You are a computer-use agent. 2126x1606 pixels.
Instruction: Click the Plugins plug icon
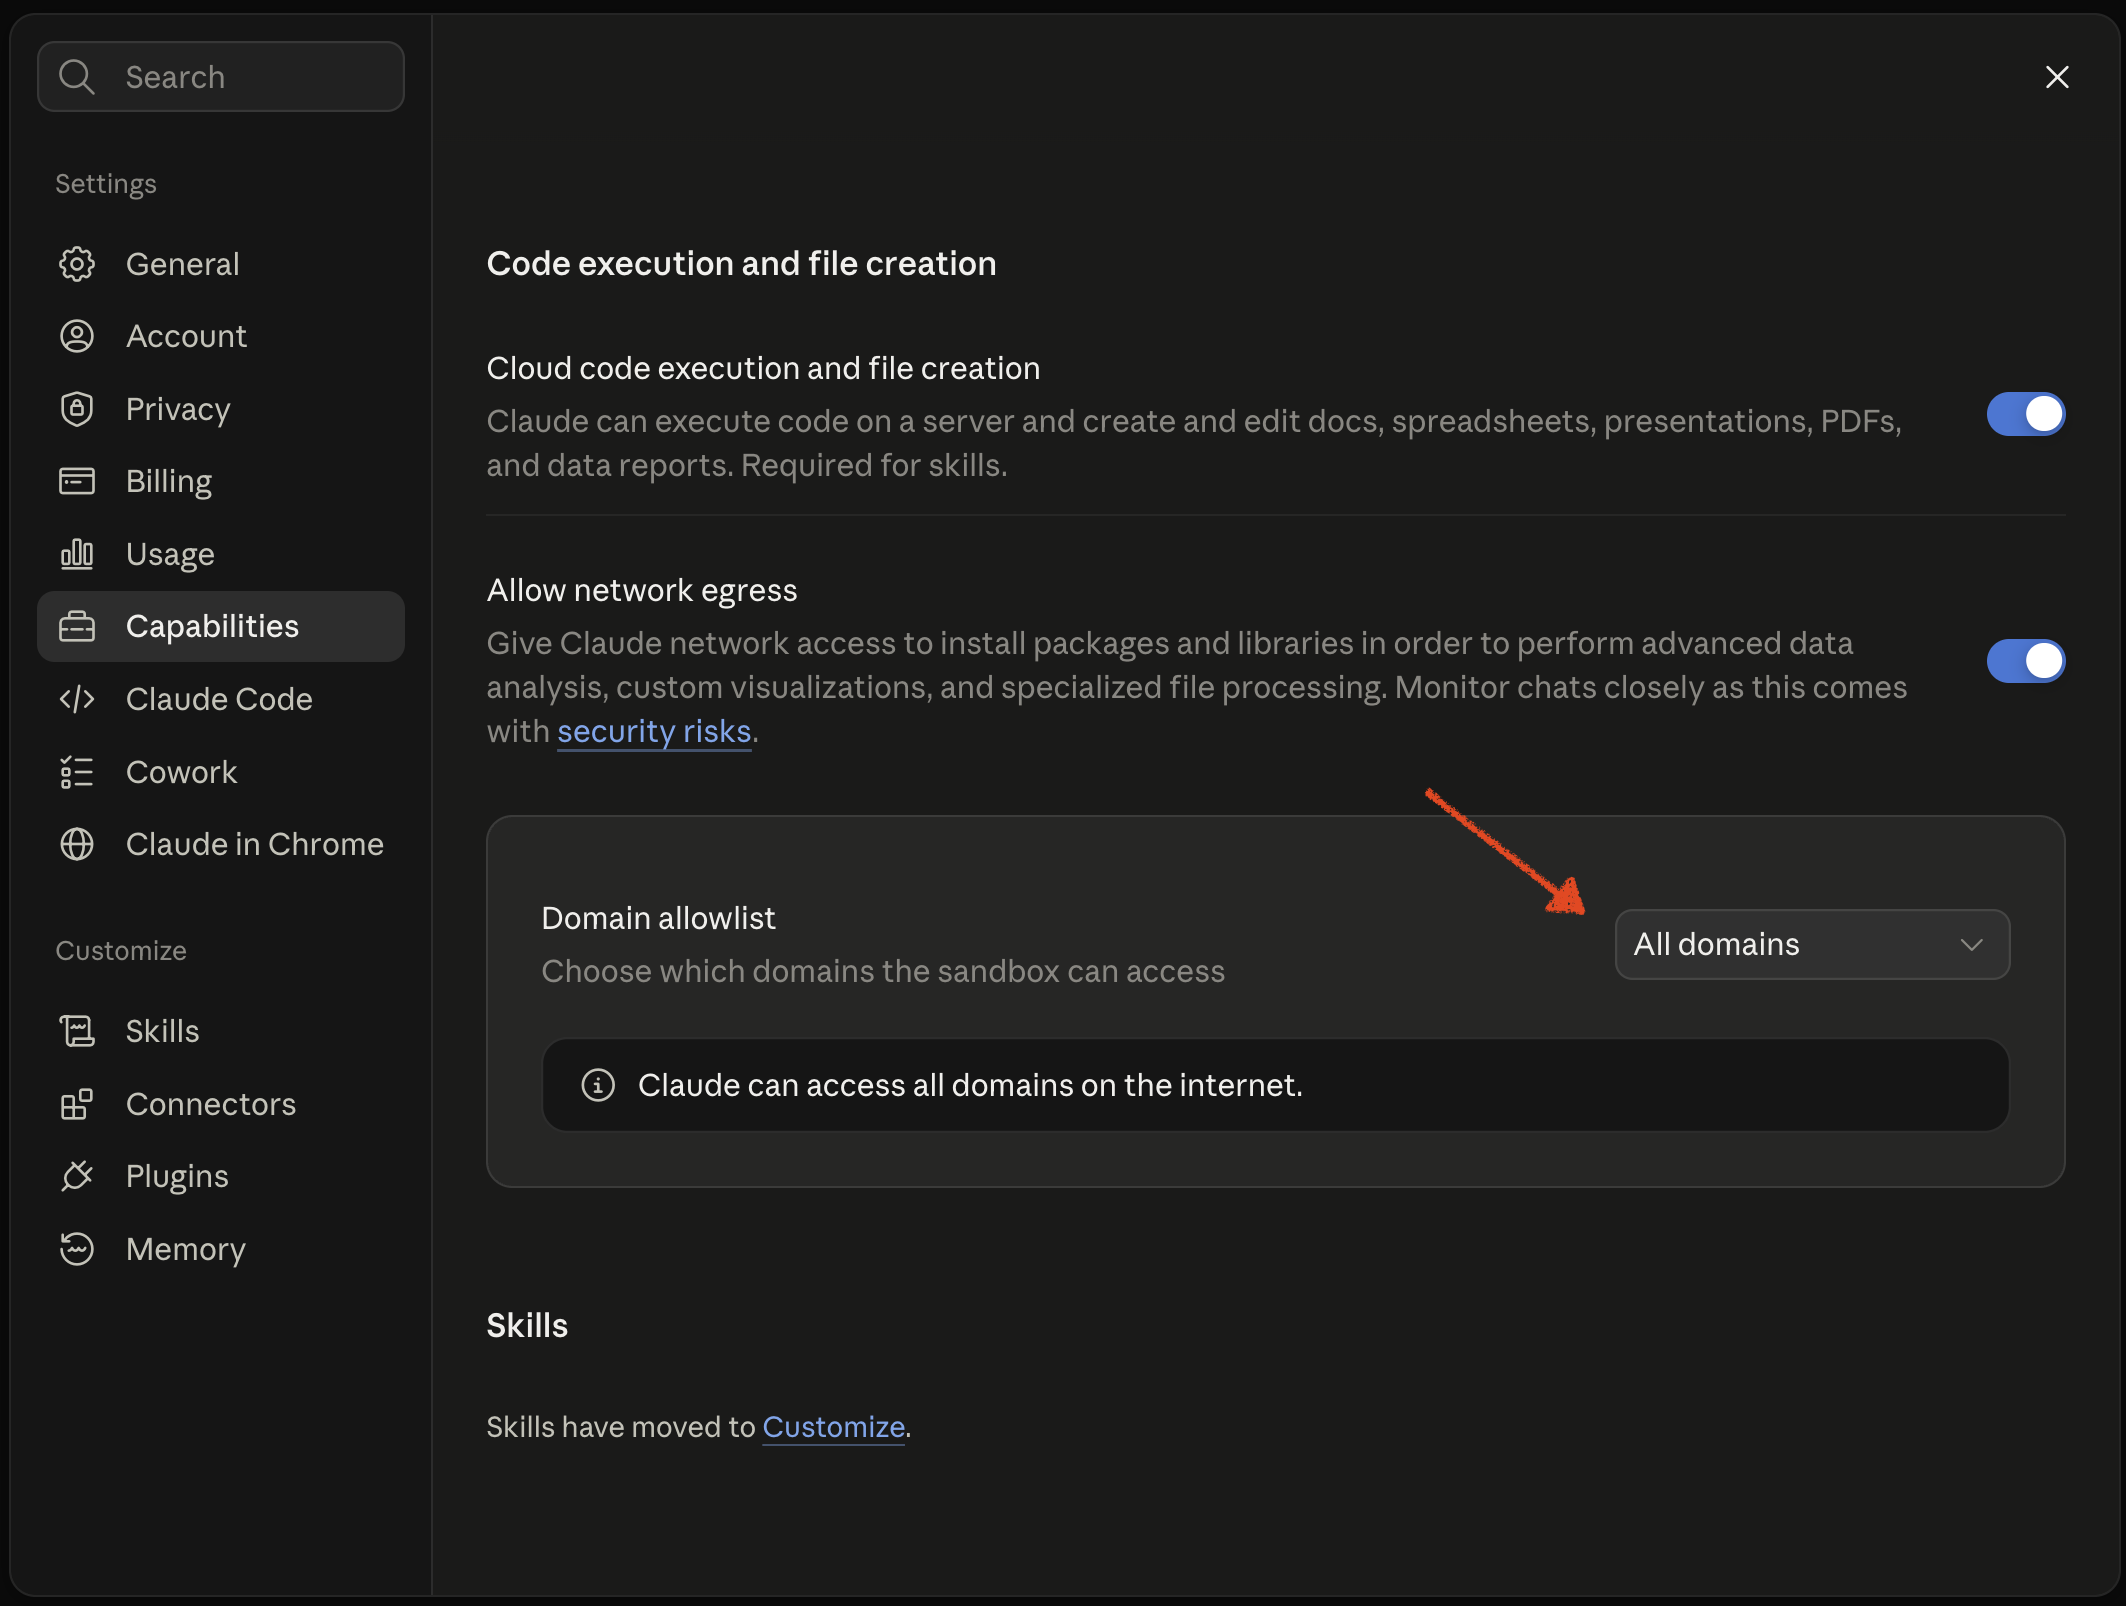(x=77, y=1176)
